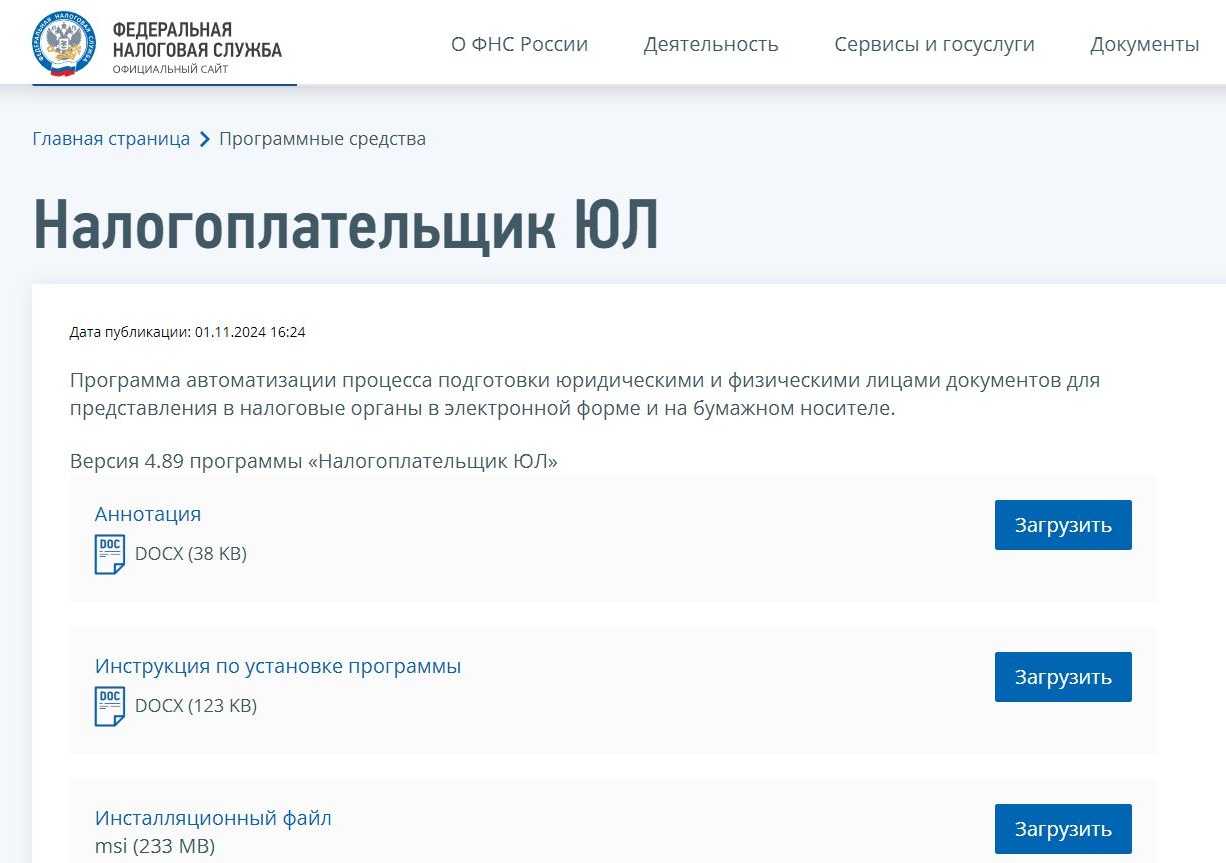Image resolution: width=1226 pixels, height=863 pixels.
Task: Click the DOCX icon next to Аннотация
Action: pos(110,551)
